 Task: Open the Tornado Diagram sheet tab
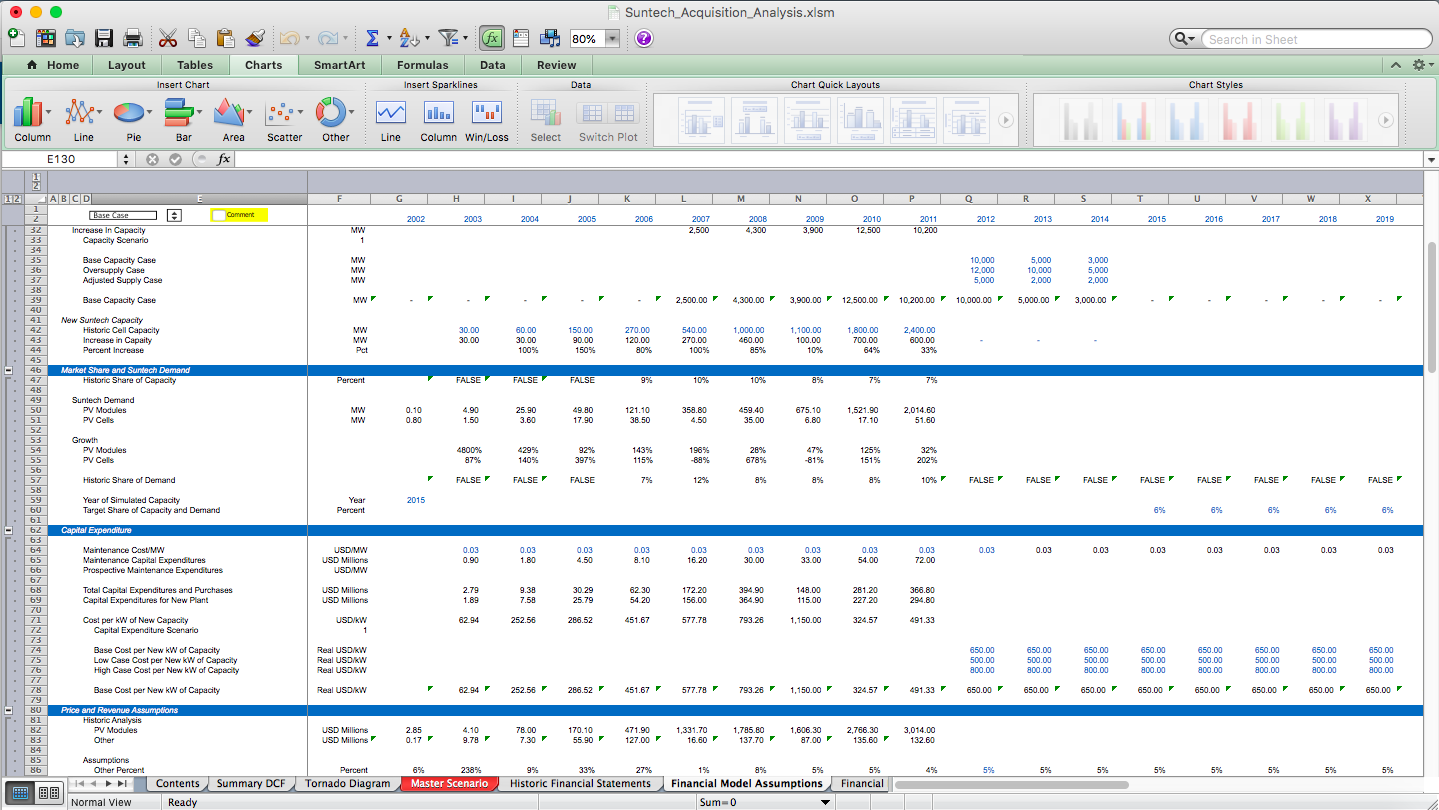(x=347, y=784)
